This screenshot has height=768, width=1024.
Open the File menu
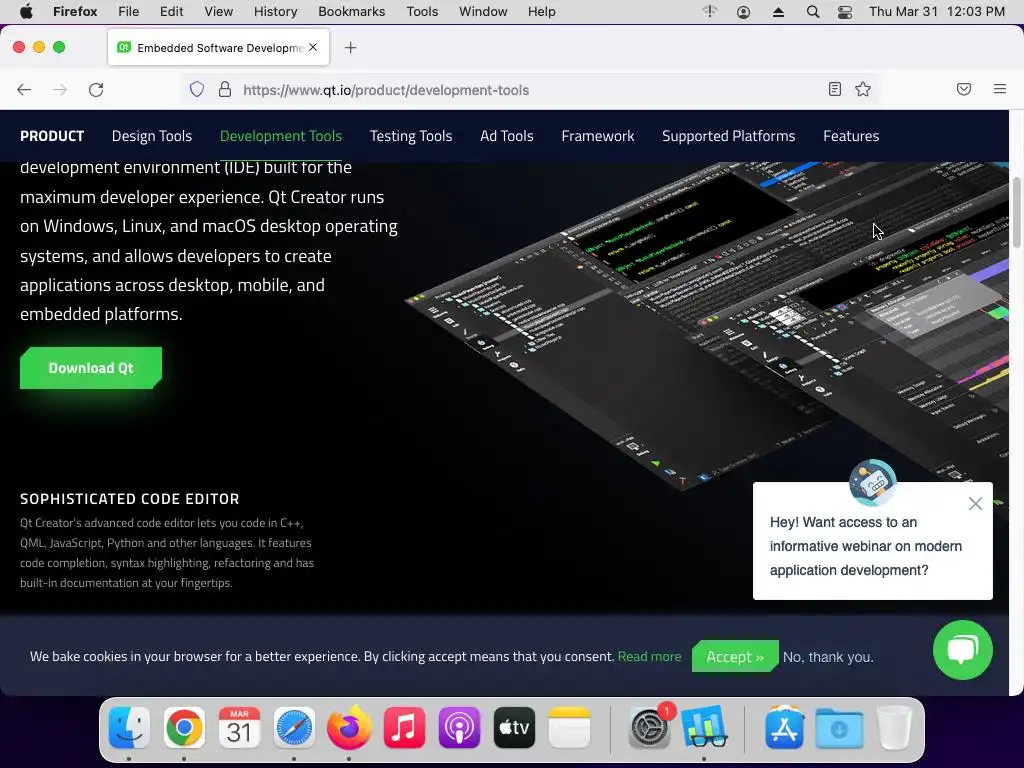pyautogui.click(x=128, y=12)
